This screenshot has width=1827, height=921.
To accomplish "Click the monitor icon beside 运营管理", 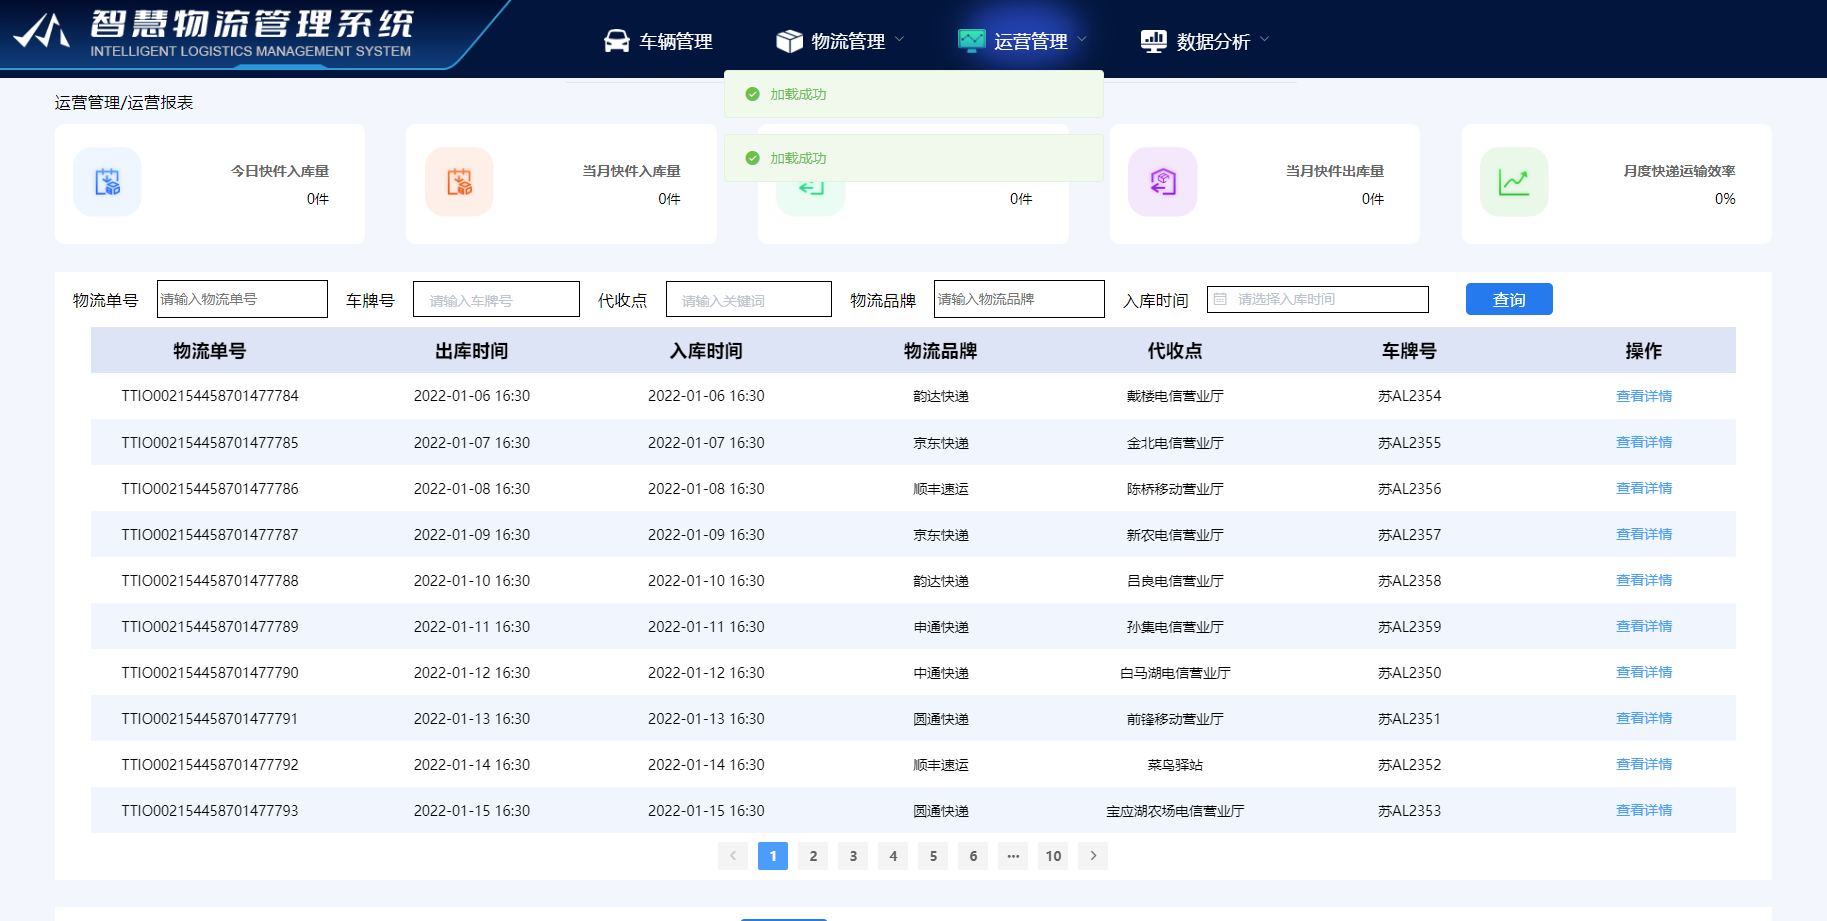I will tap(971, 41).
